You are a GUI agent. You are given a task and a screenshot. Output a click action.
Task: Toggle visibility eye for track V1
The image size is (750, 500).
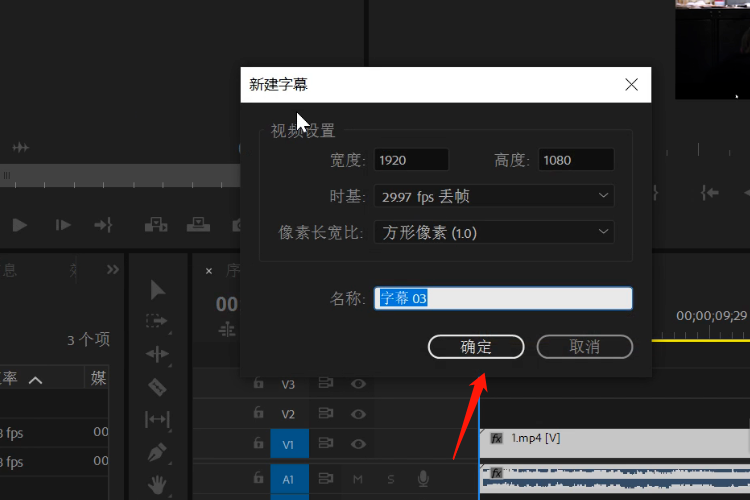coord(358,444)
